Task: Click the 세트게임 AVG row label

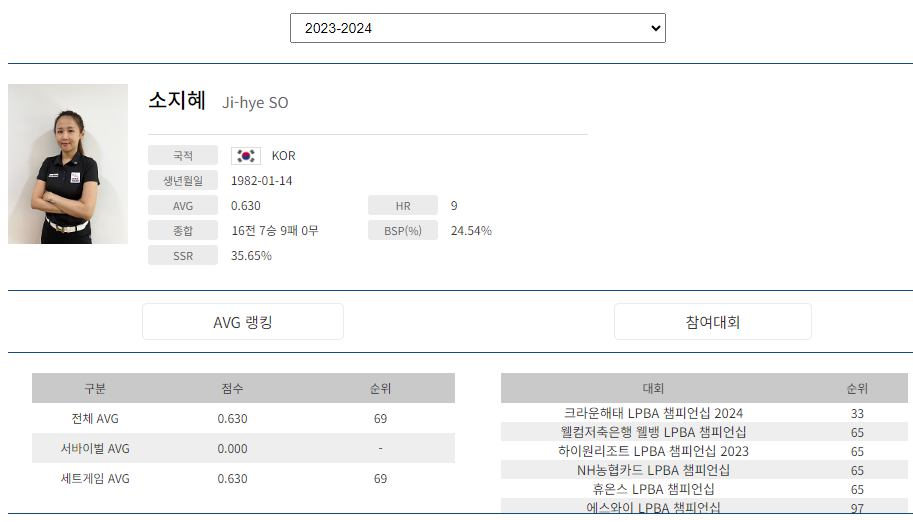Action: pyautogui.click(x=95, y=478)
